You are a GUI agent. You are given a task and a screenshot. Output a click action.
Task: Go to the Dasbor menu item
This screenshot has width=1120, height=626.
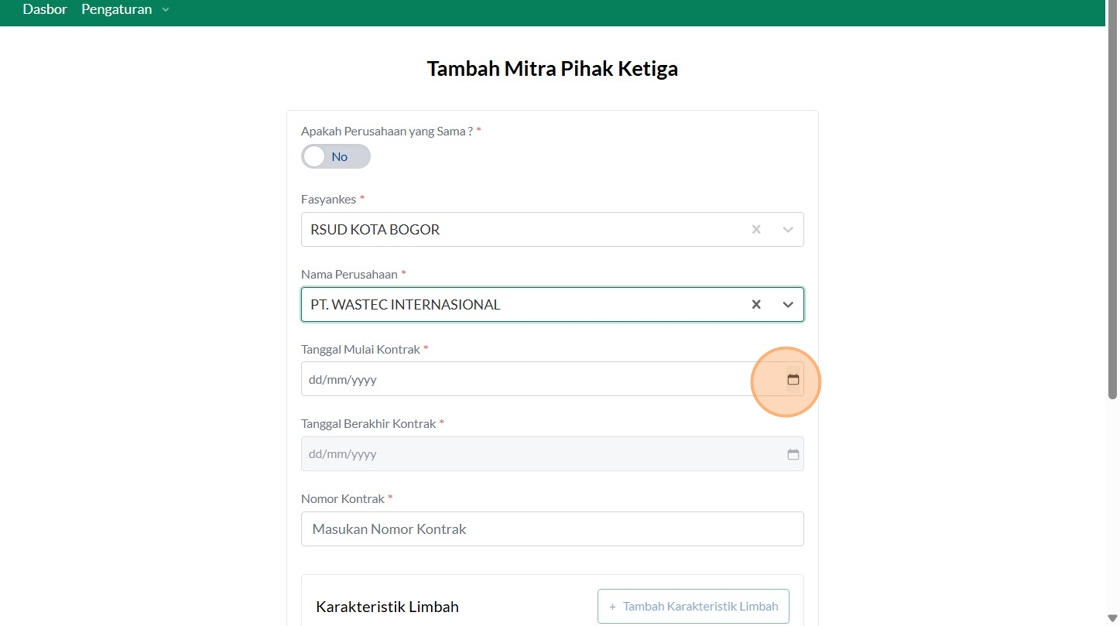tap(44, 9)
